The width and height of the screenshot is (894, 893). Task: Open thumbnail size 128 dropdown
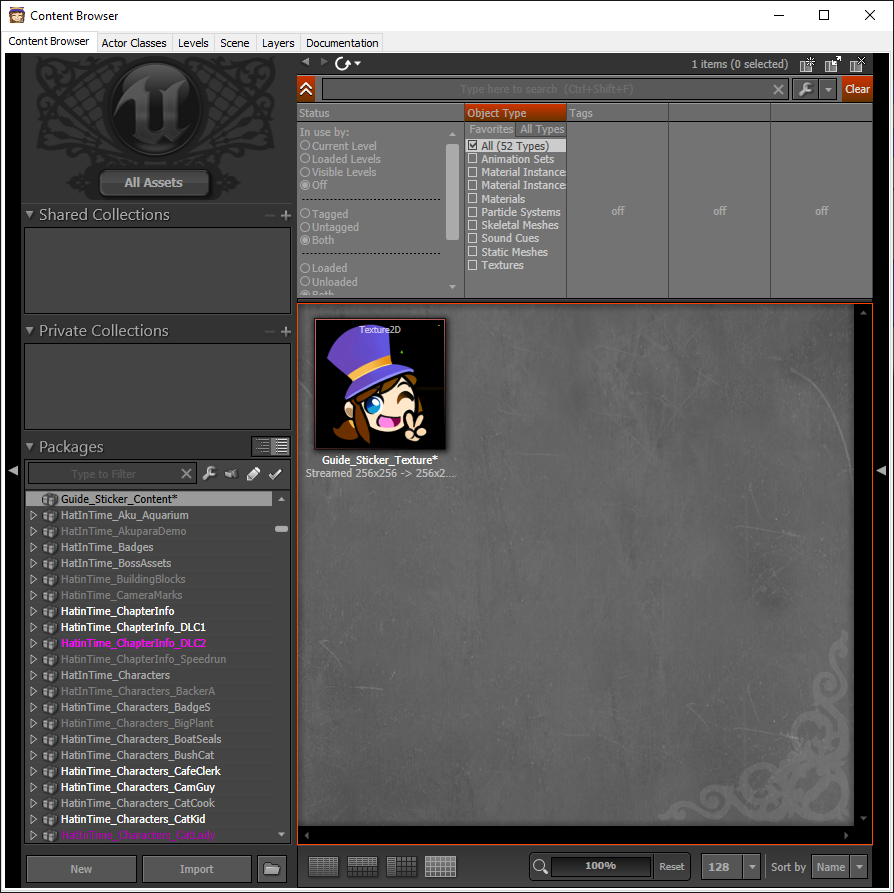[x=752, y=867]
